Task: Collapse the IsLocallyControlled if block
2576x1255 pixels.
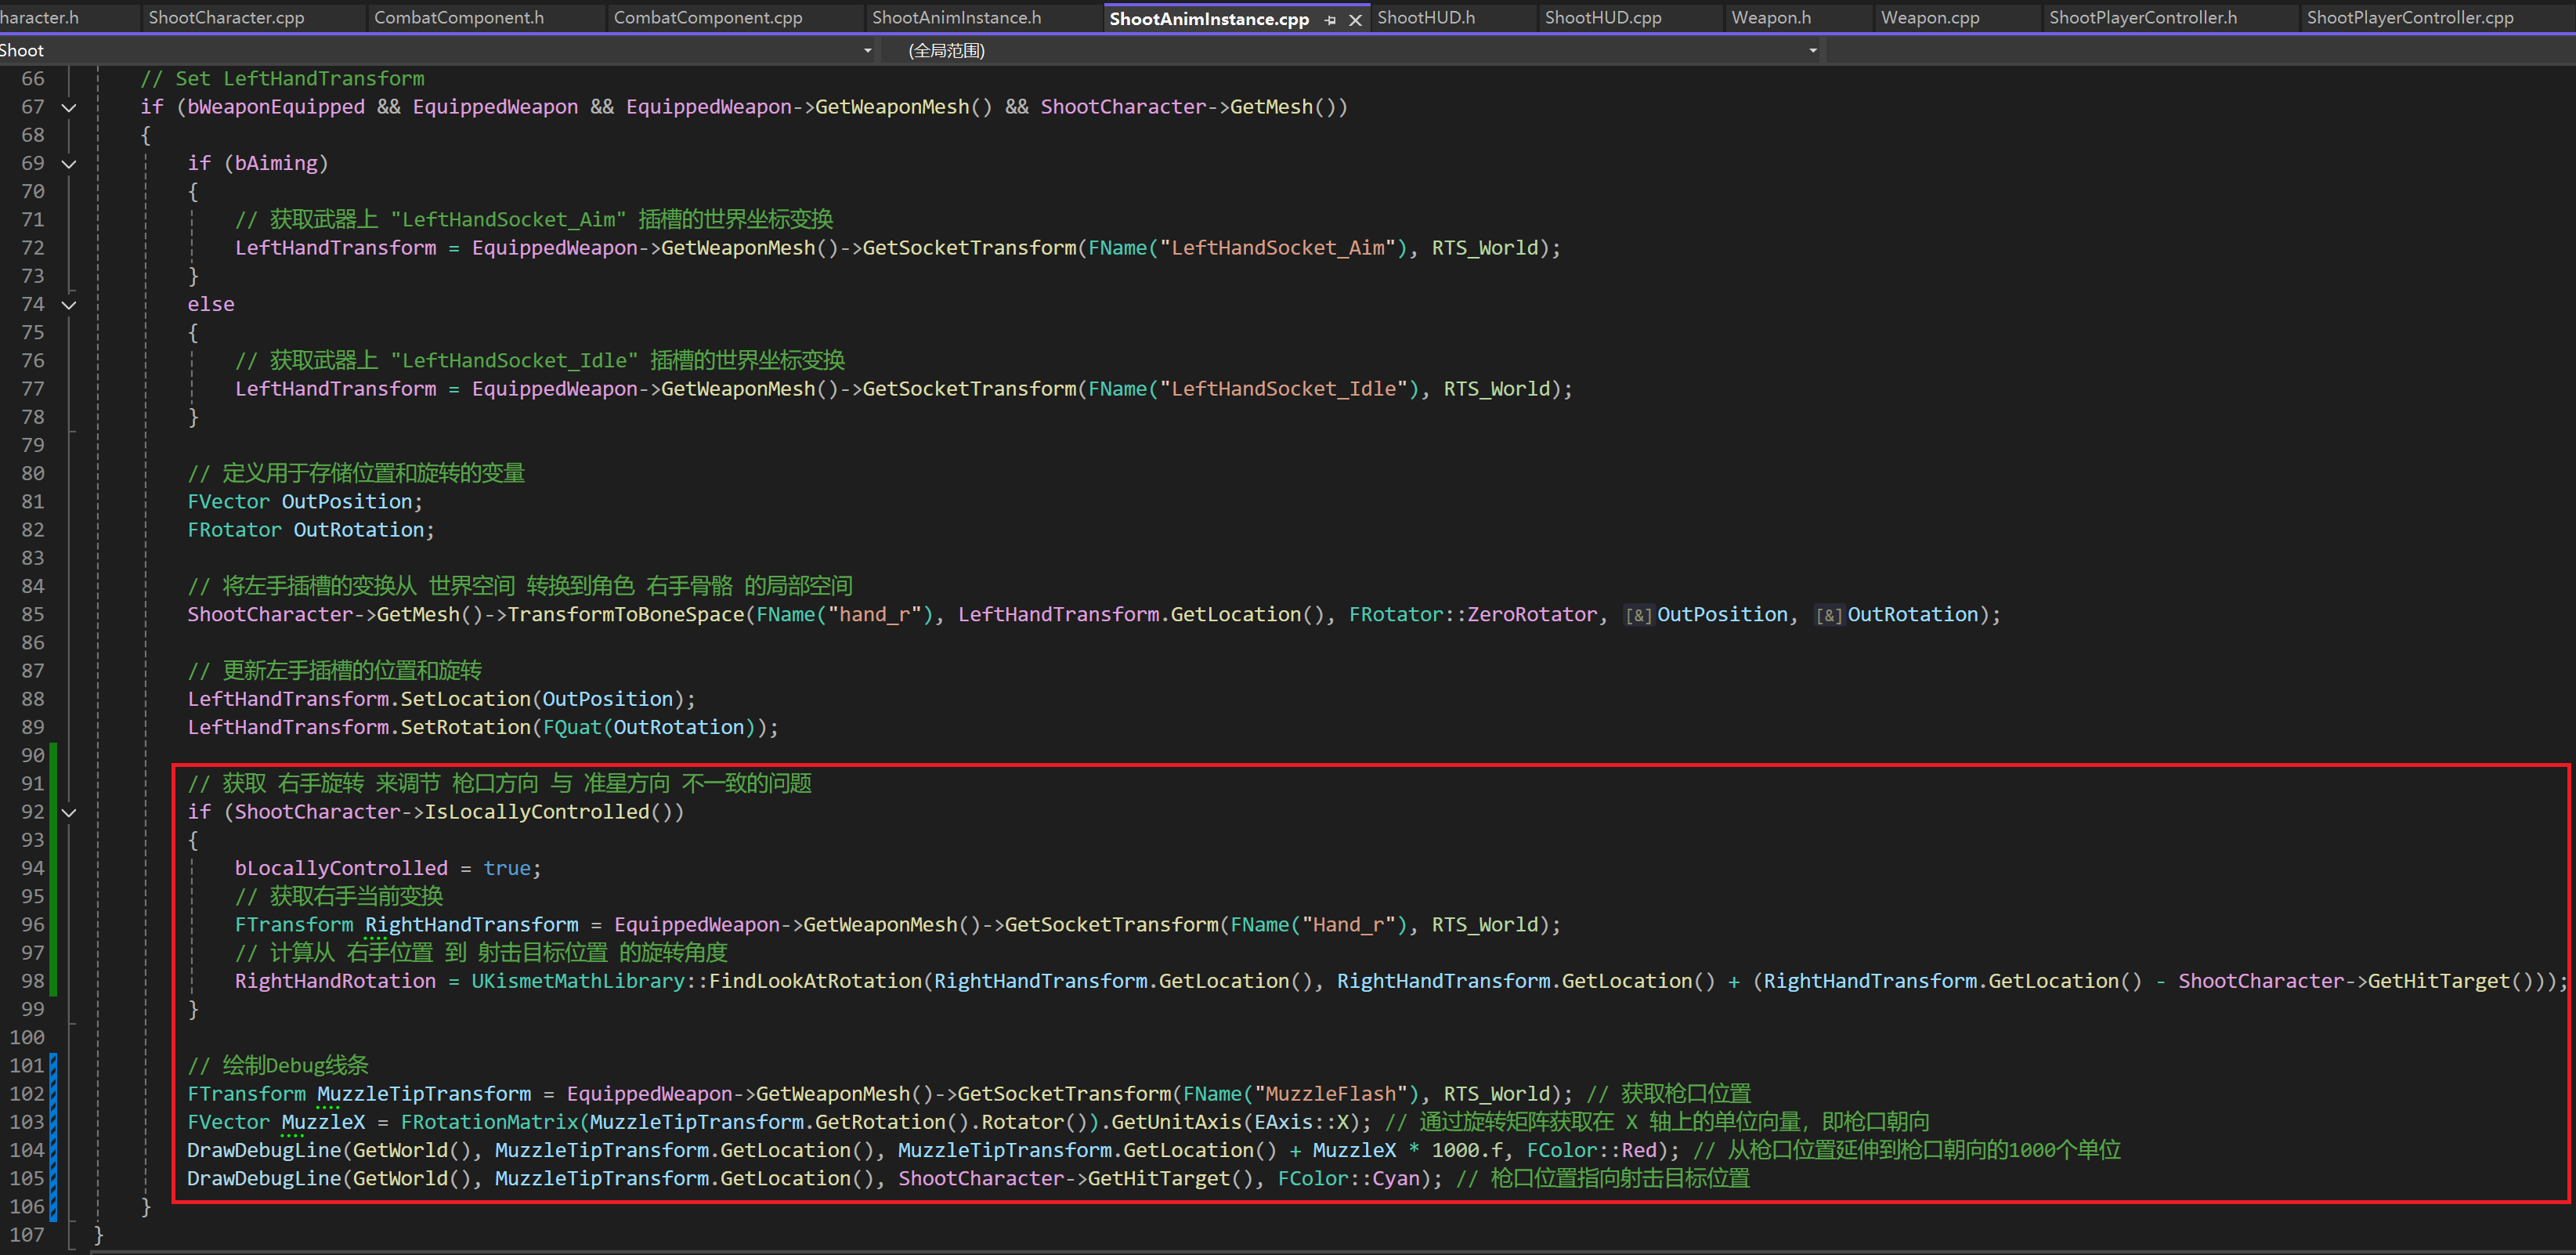Action: (x=69, y=812)
